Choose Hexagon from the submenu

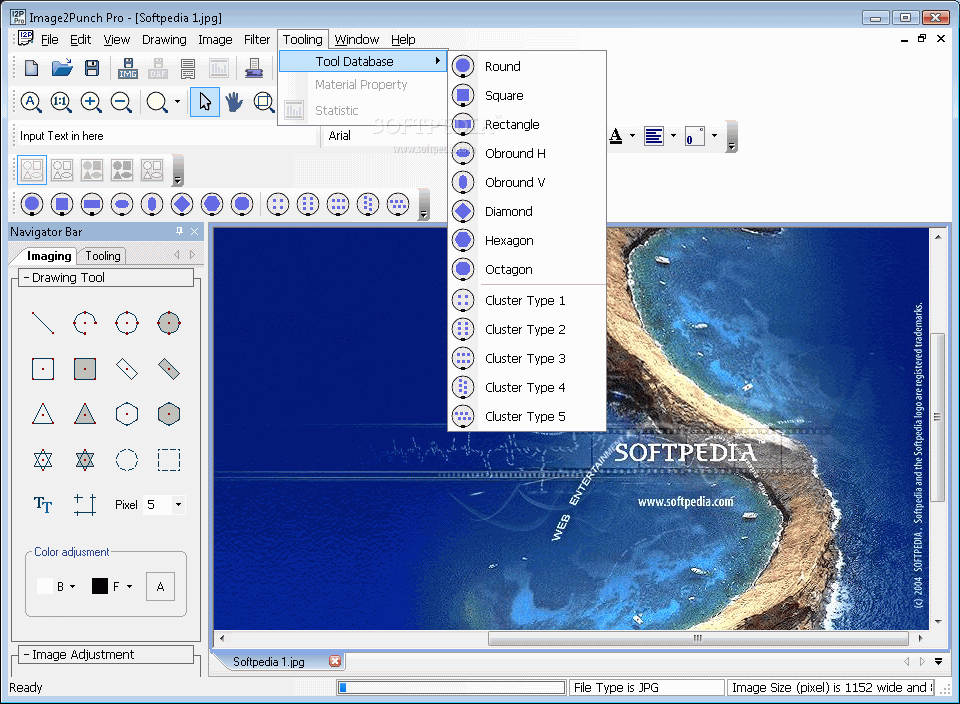(x=527, y=241)
